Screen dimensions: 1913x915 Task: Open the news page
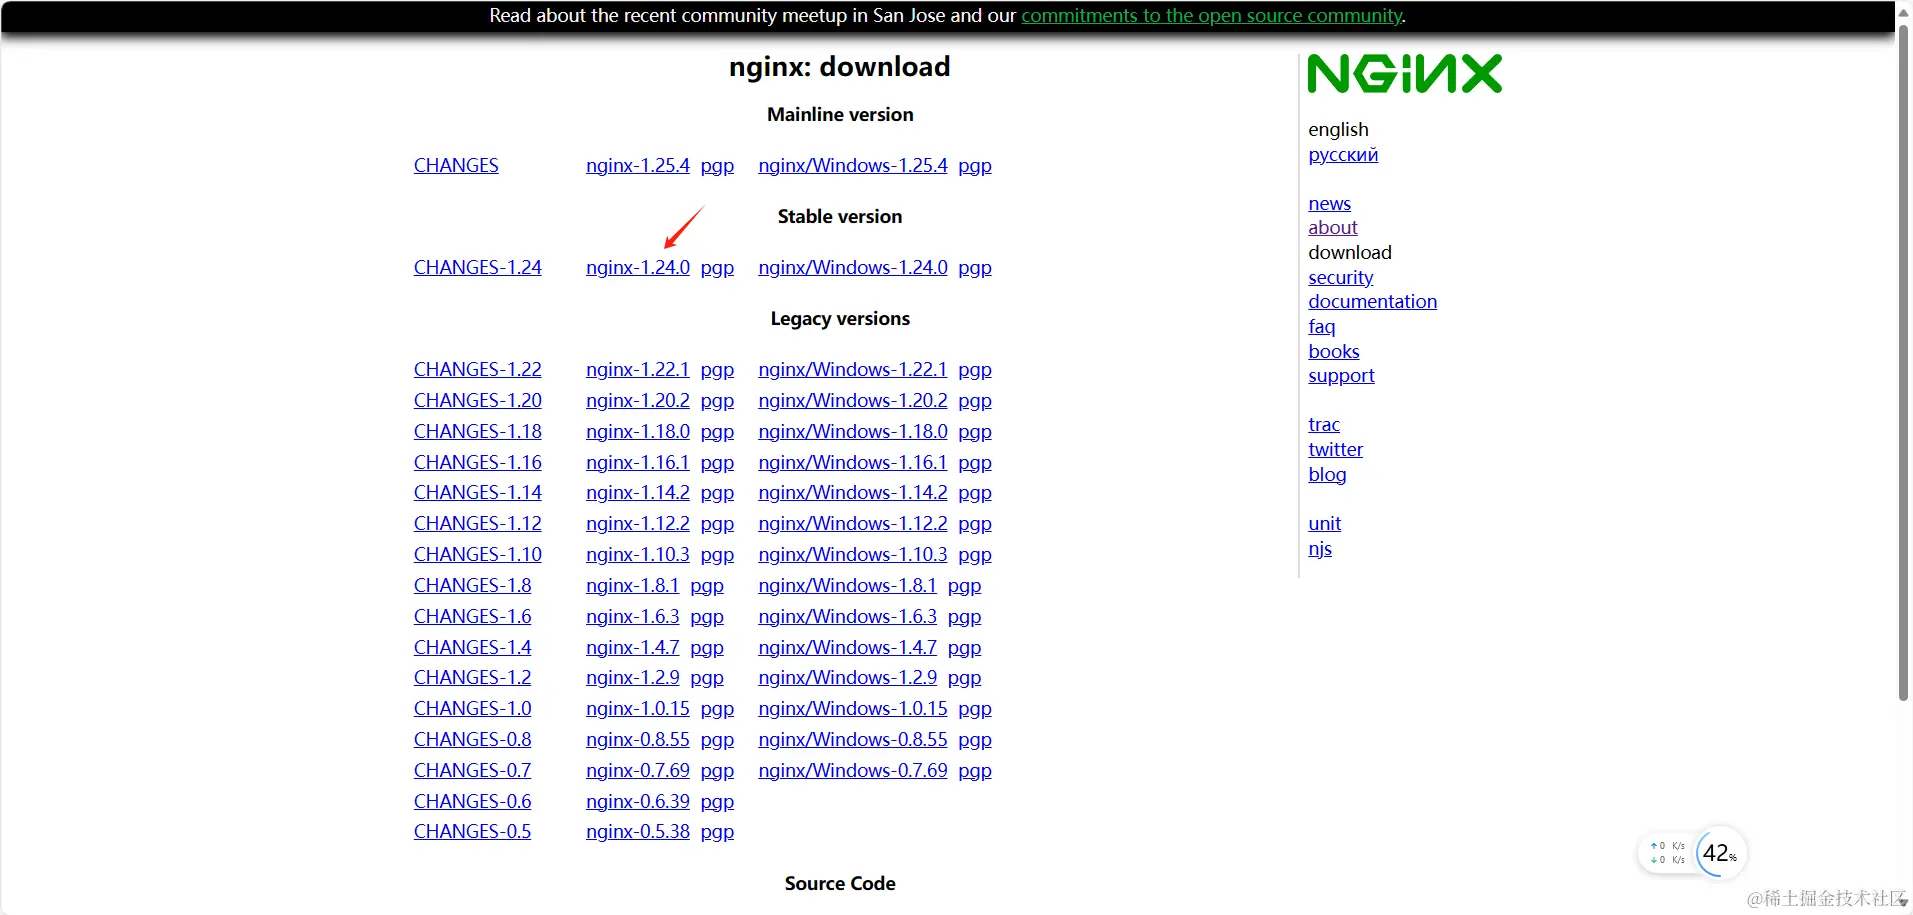click(1329, 203)
